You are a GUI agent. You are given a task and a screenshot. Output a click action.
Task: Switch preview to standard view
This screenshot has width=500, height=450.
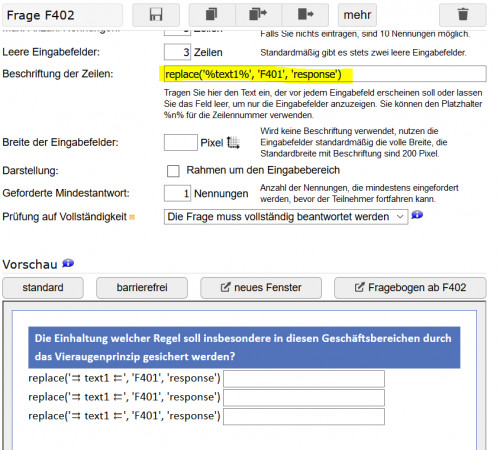click(43, 288)
